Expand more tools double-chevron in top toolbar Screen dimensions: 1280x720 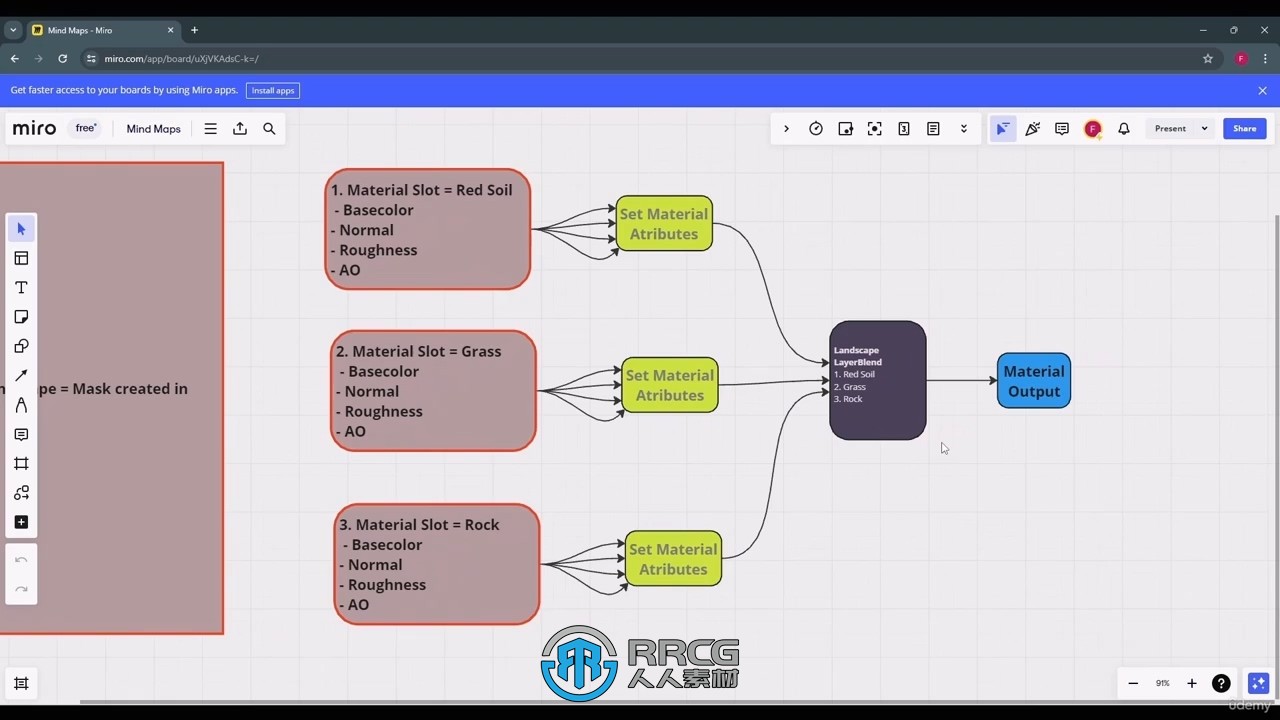click(964, 129)
